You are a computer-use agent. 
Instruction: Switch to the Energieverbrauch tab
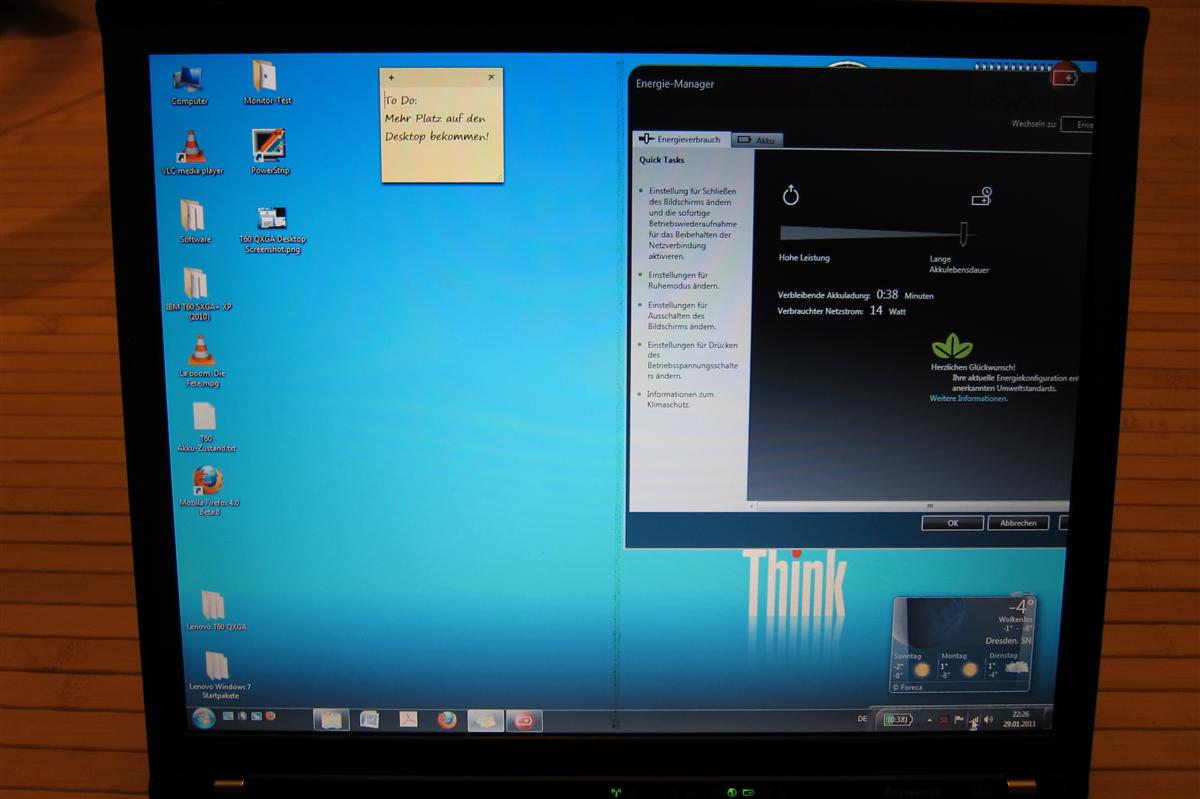[x=680, y=140]
